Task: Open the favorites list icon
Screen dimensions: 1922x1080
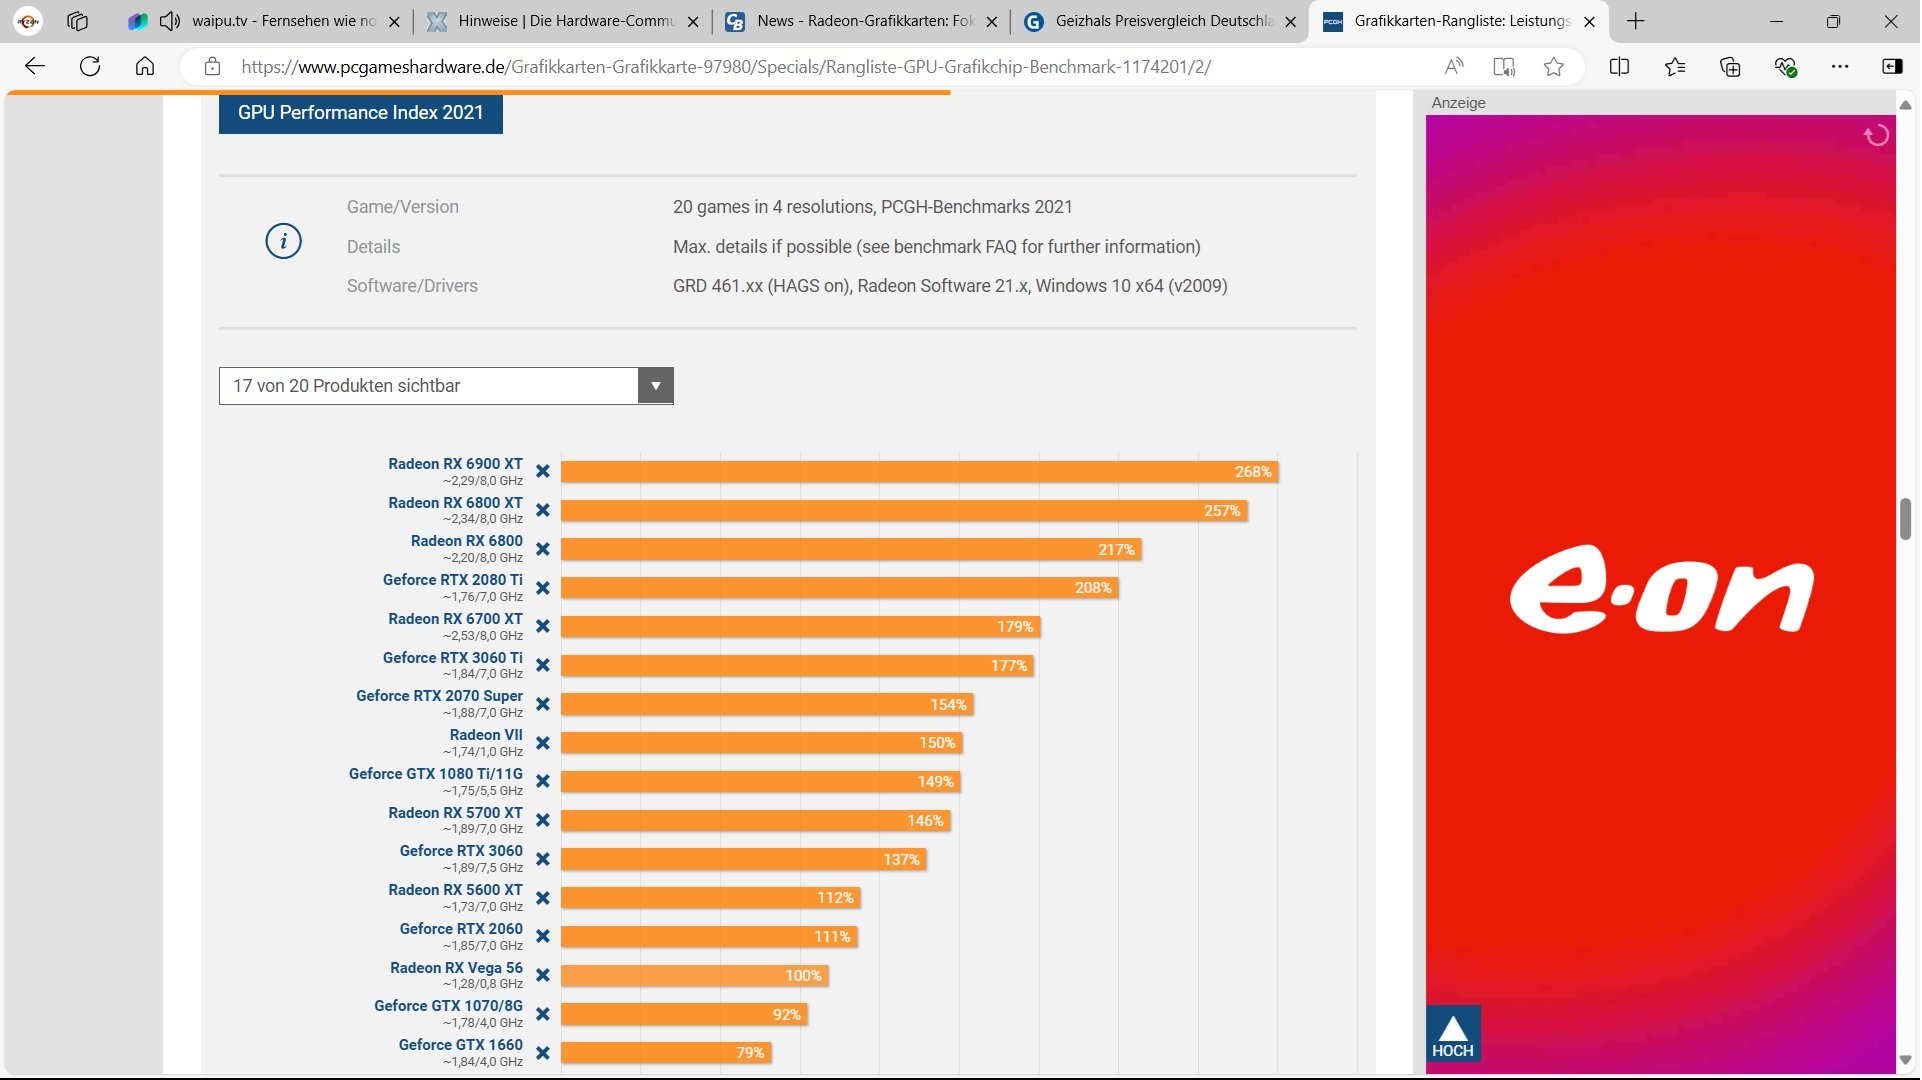Action: 1675,67
